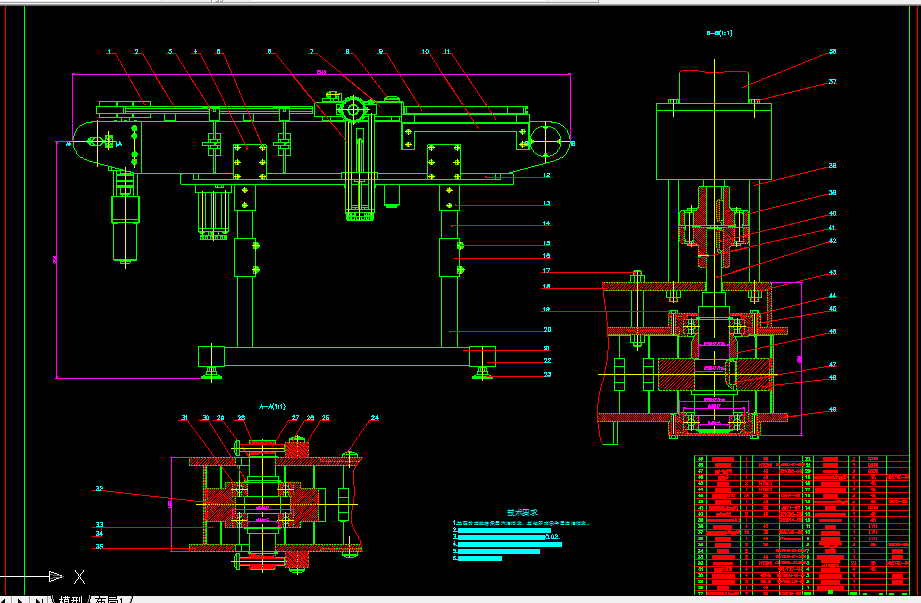Select part callout number 42
Viewport: 921px width, 603px height.
[832, 241]
